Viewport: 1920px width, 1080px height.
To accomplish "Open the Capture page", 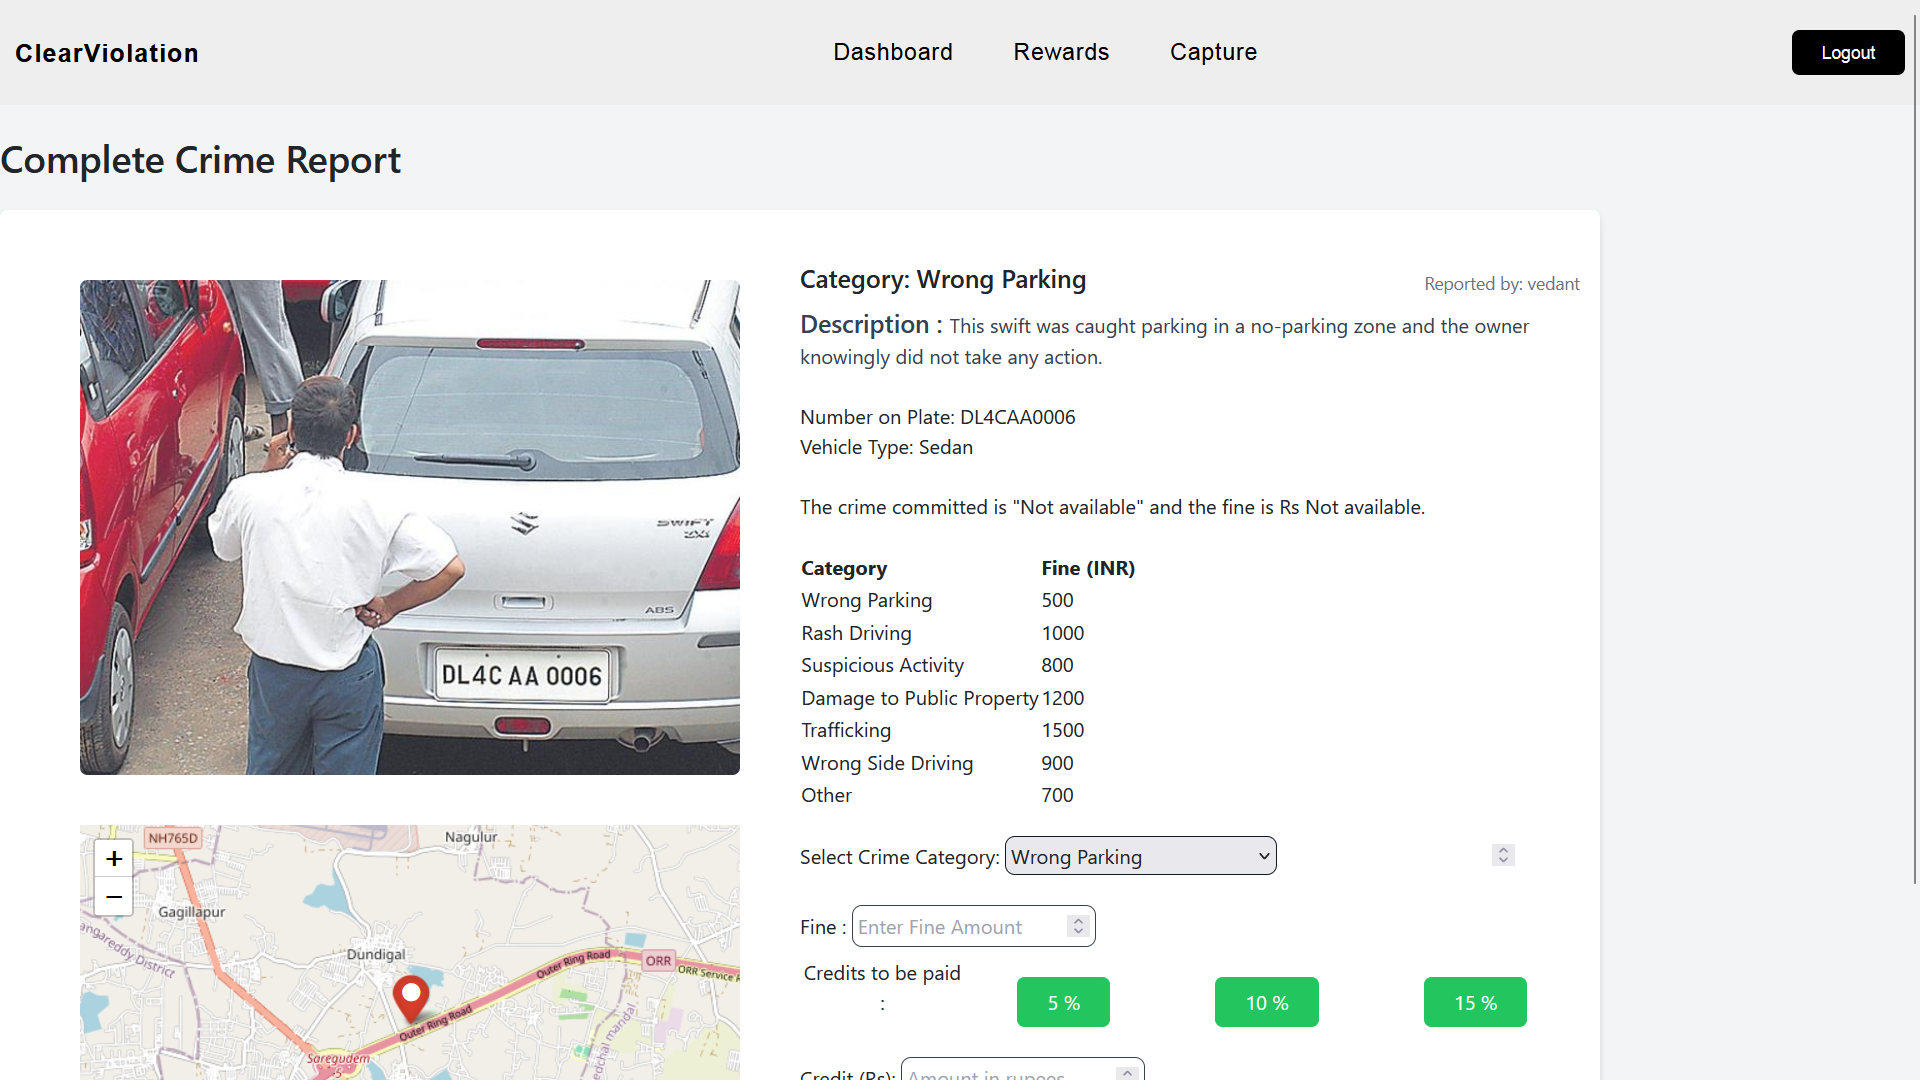I will (x=1213, y=52).
